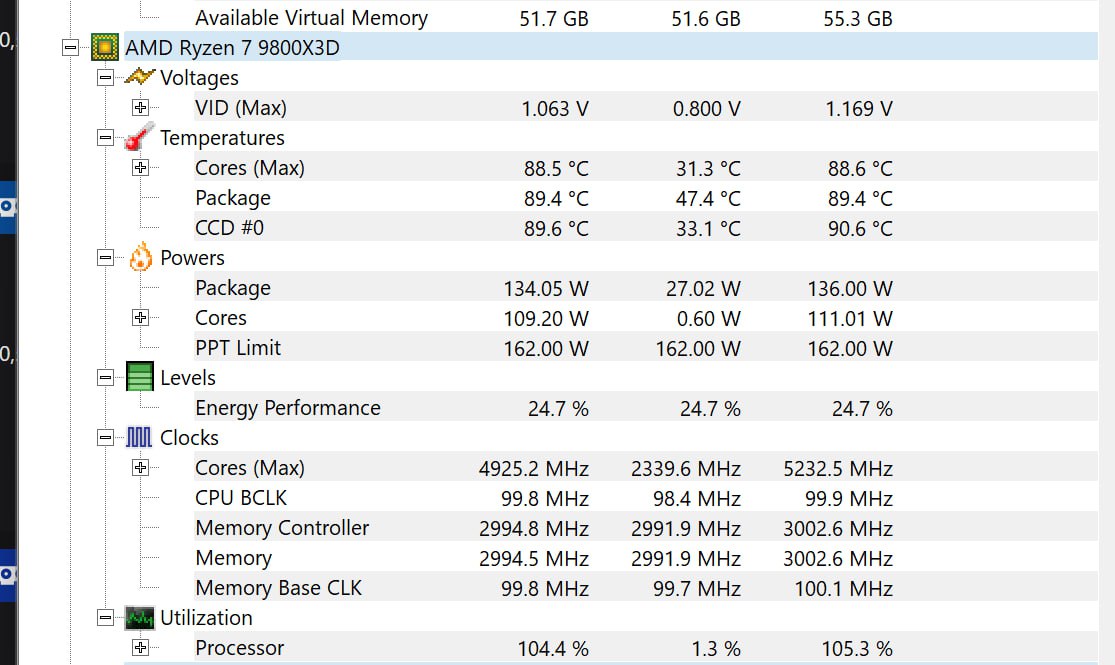Click the Powers flame icon
Image resolution: width=1115 pixels, height=665 pixels.
tap(140, 257)
